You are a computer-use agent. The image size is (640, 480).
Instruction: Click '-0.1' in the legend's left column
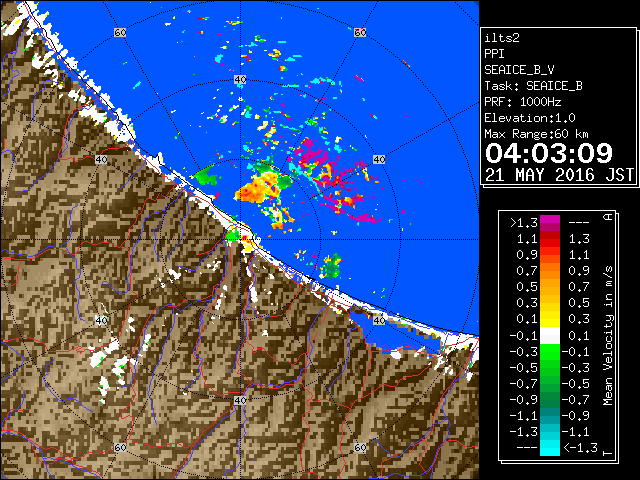[x=523, y=336]
